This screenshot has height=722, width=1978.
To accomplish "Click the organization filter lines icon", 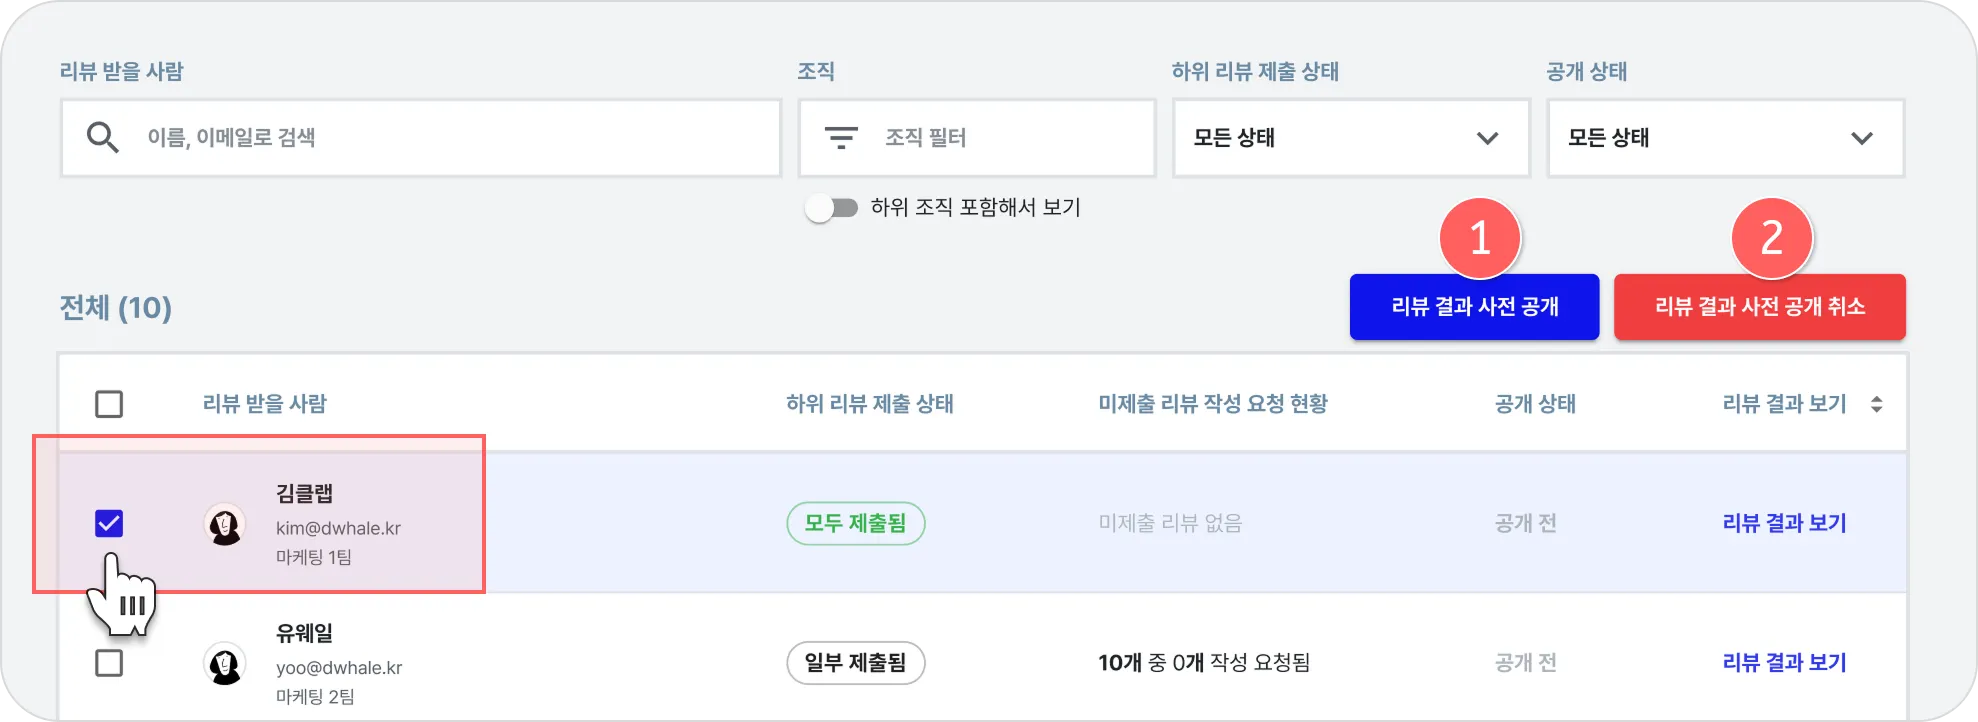I will [x=841, y=137].
